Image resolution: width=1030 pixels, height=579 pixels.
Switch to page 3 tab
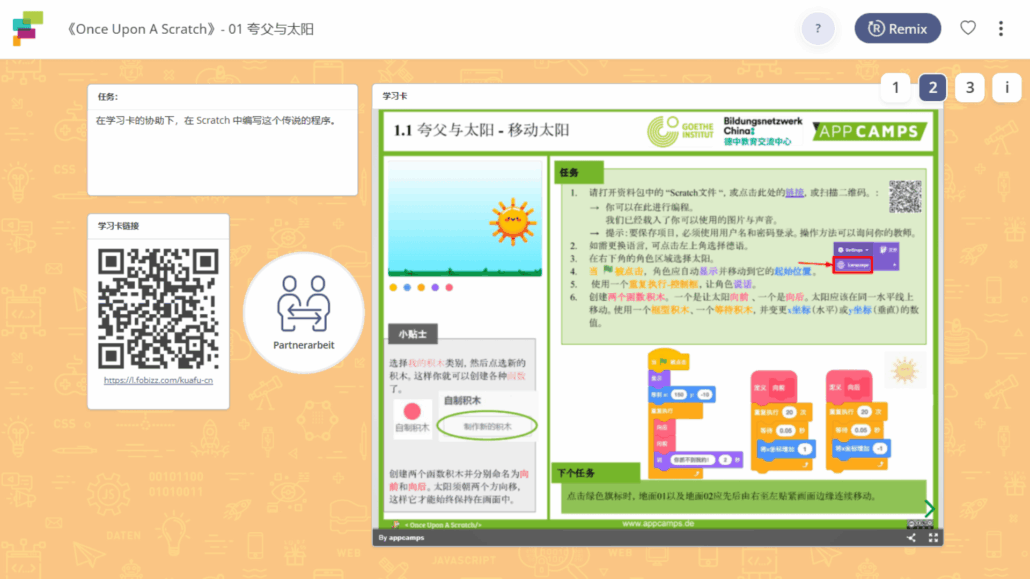click(970, 87)
